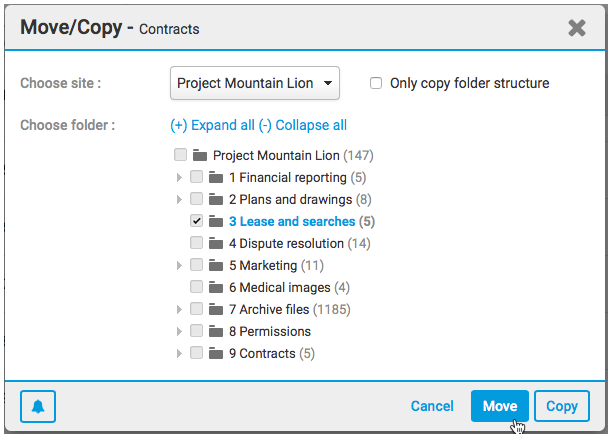This screenshot has width=613, height=439.
Task: Uncheck the 3 Lease and searches checkbox
Action: coord(196,222)
